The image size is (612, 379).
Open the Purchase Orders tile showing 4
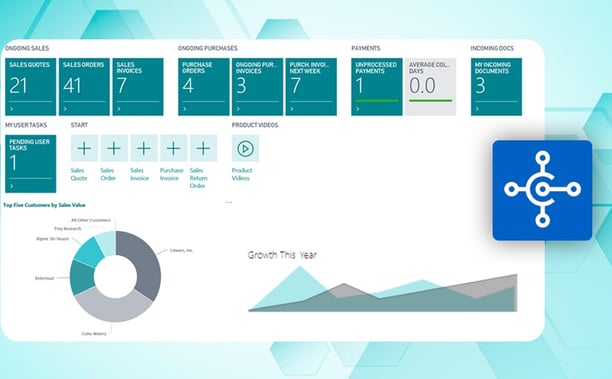[204, 87]
